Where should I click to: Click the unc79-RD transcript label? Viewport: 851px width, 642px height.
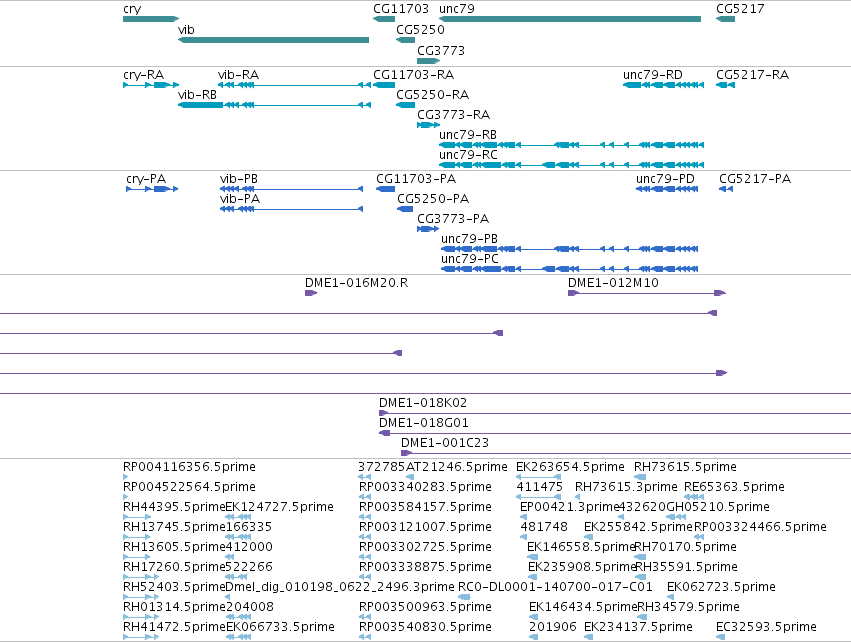[x=652, y=75]
